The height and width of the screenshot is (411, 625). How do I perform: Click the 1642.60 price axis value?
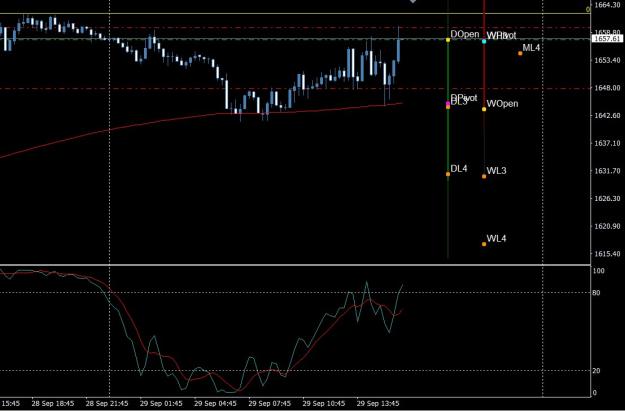(607, 116)
